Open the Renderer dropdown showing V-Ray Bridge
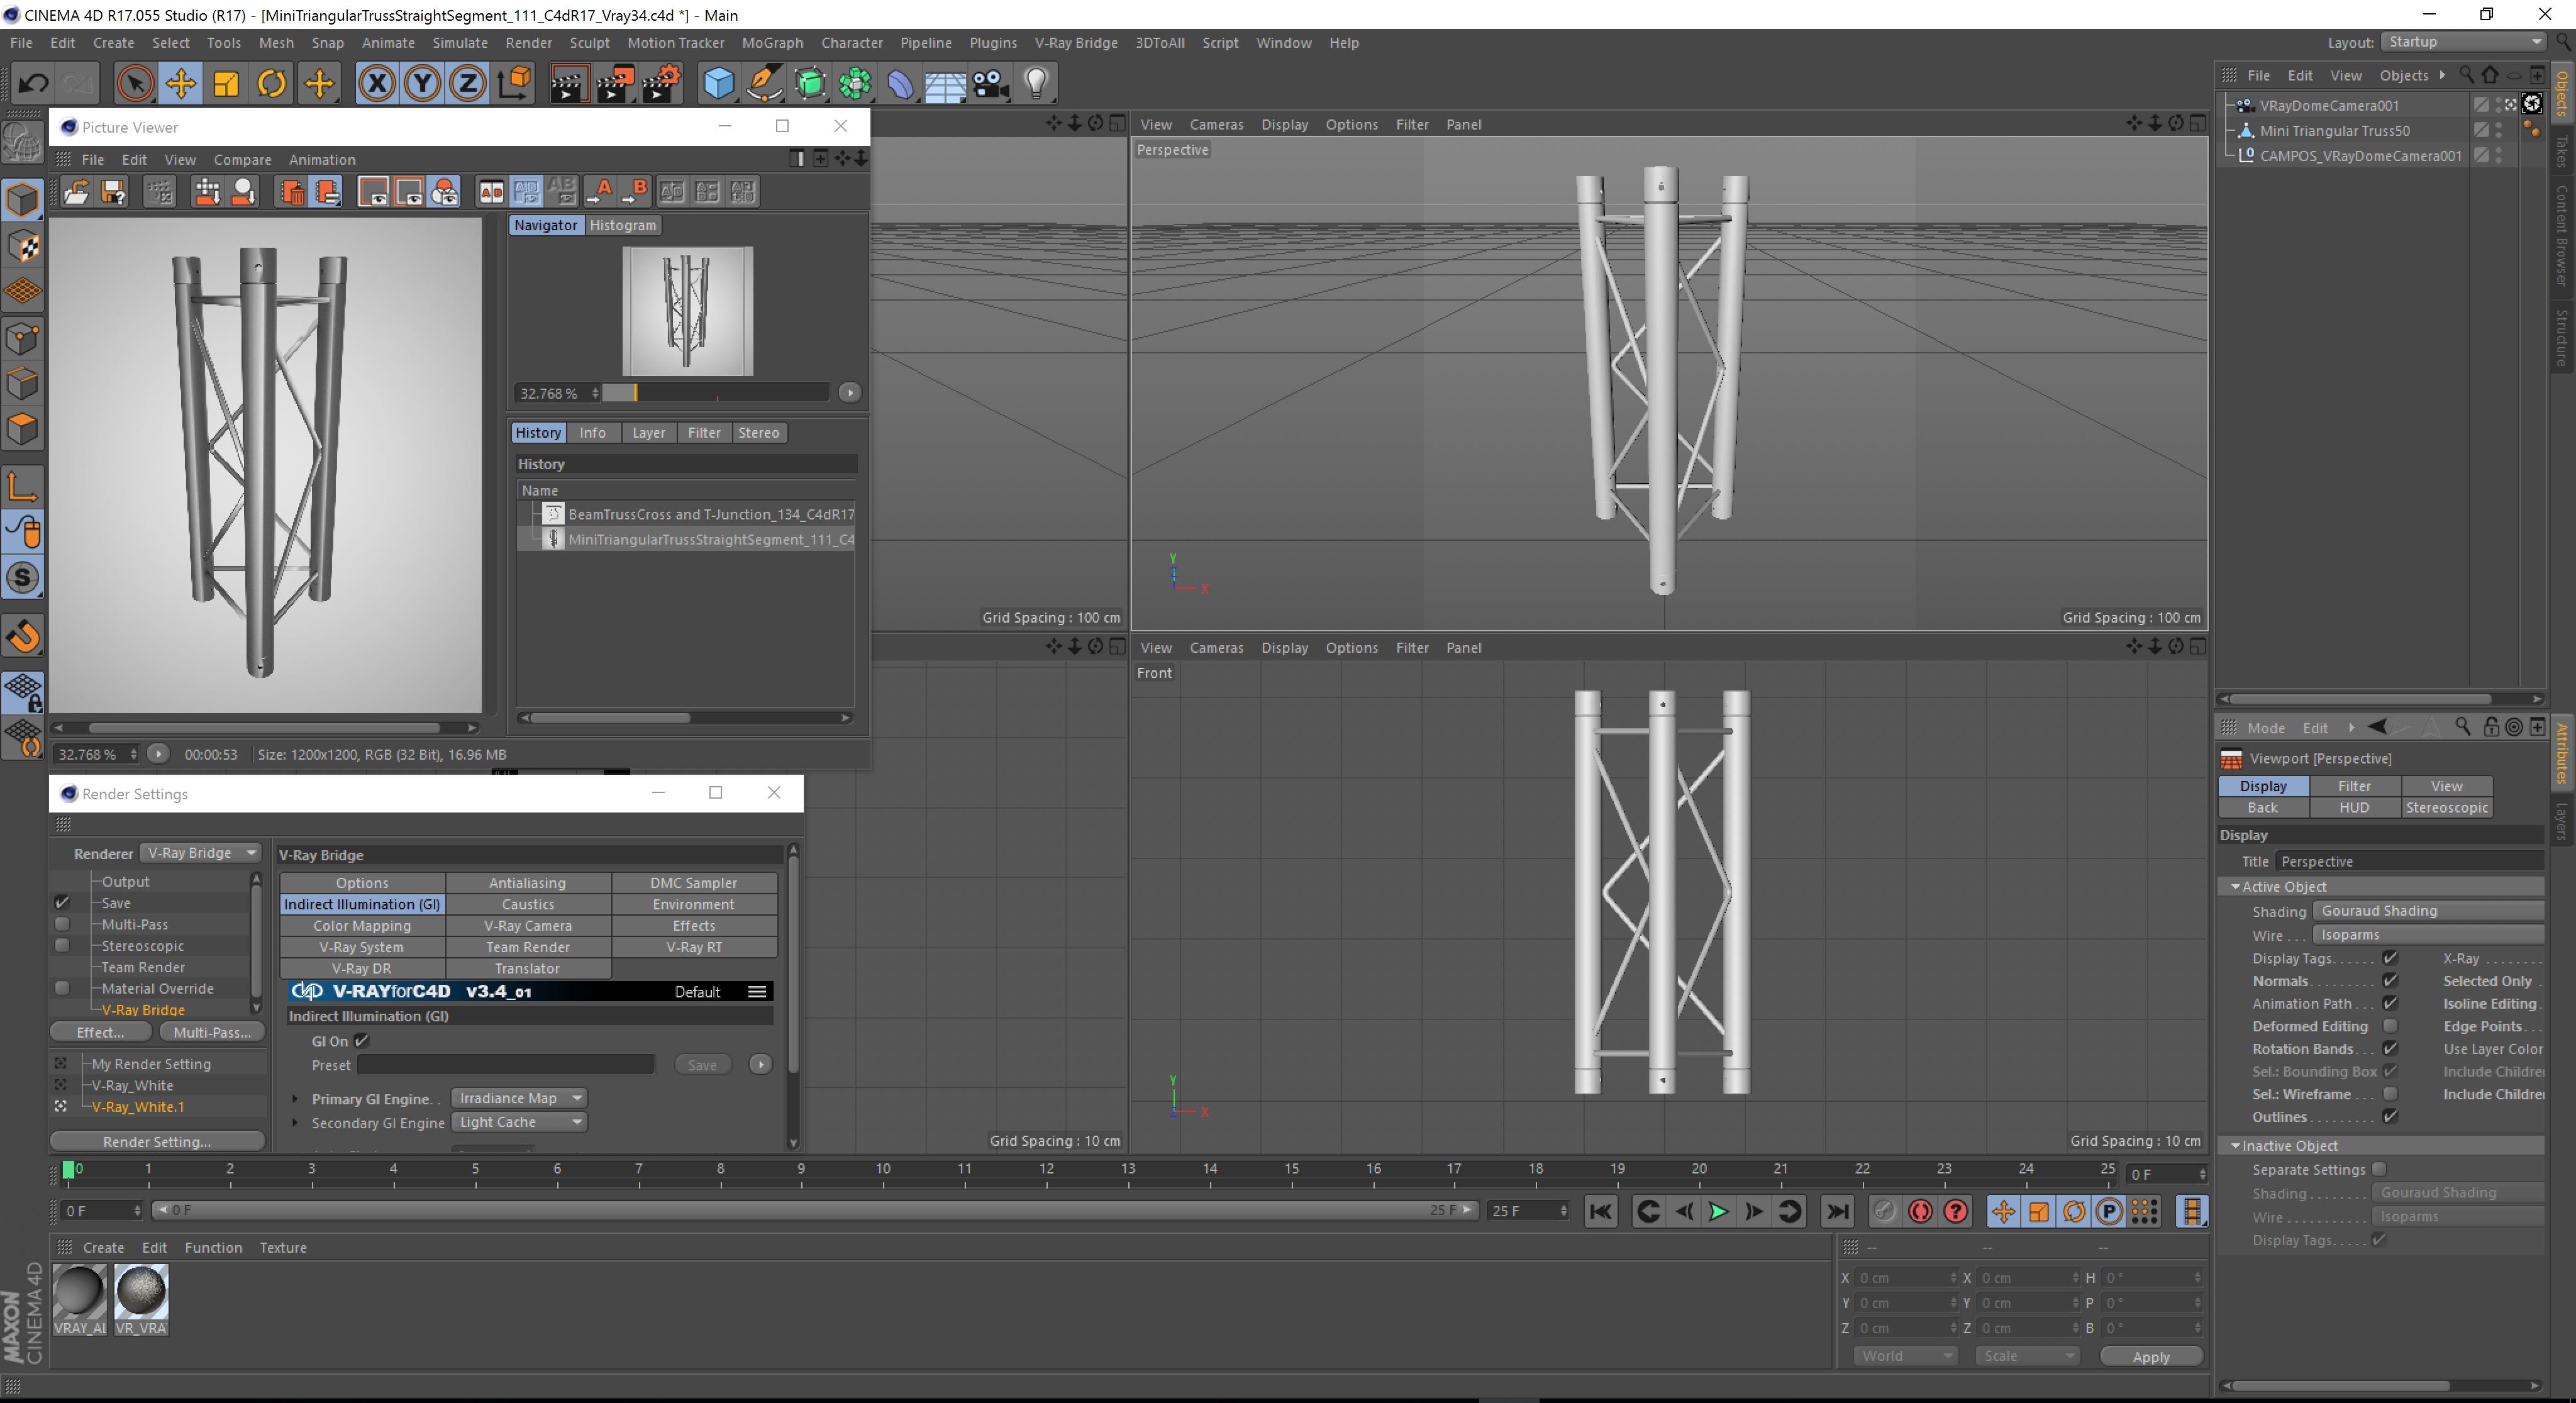 pos(200,852)
